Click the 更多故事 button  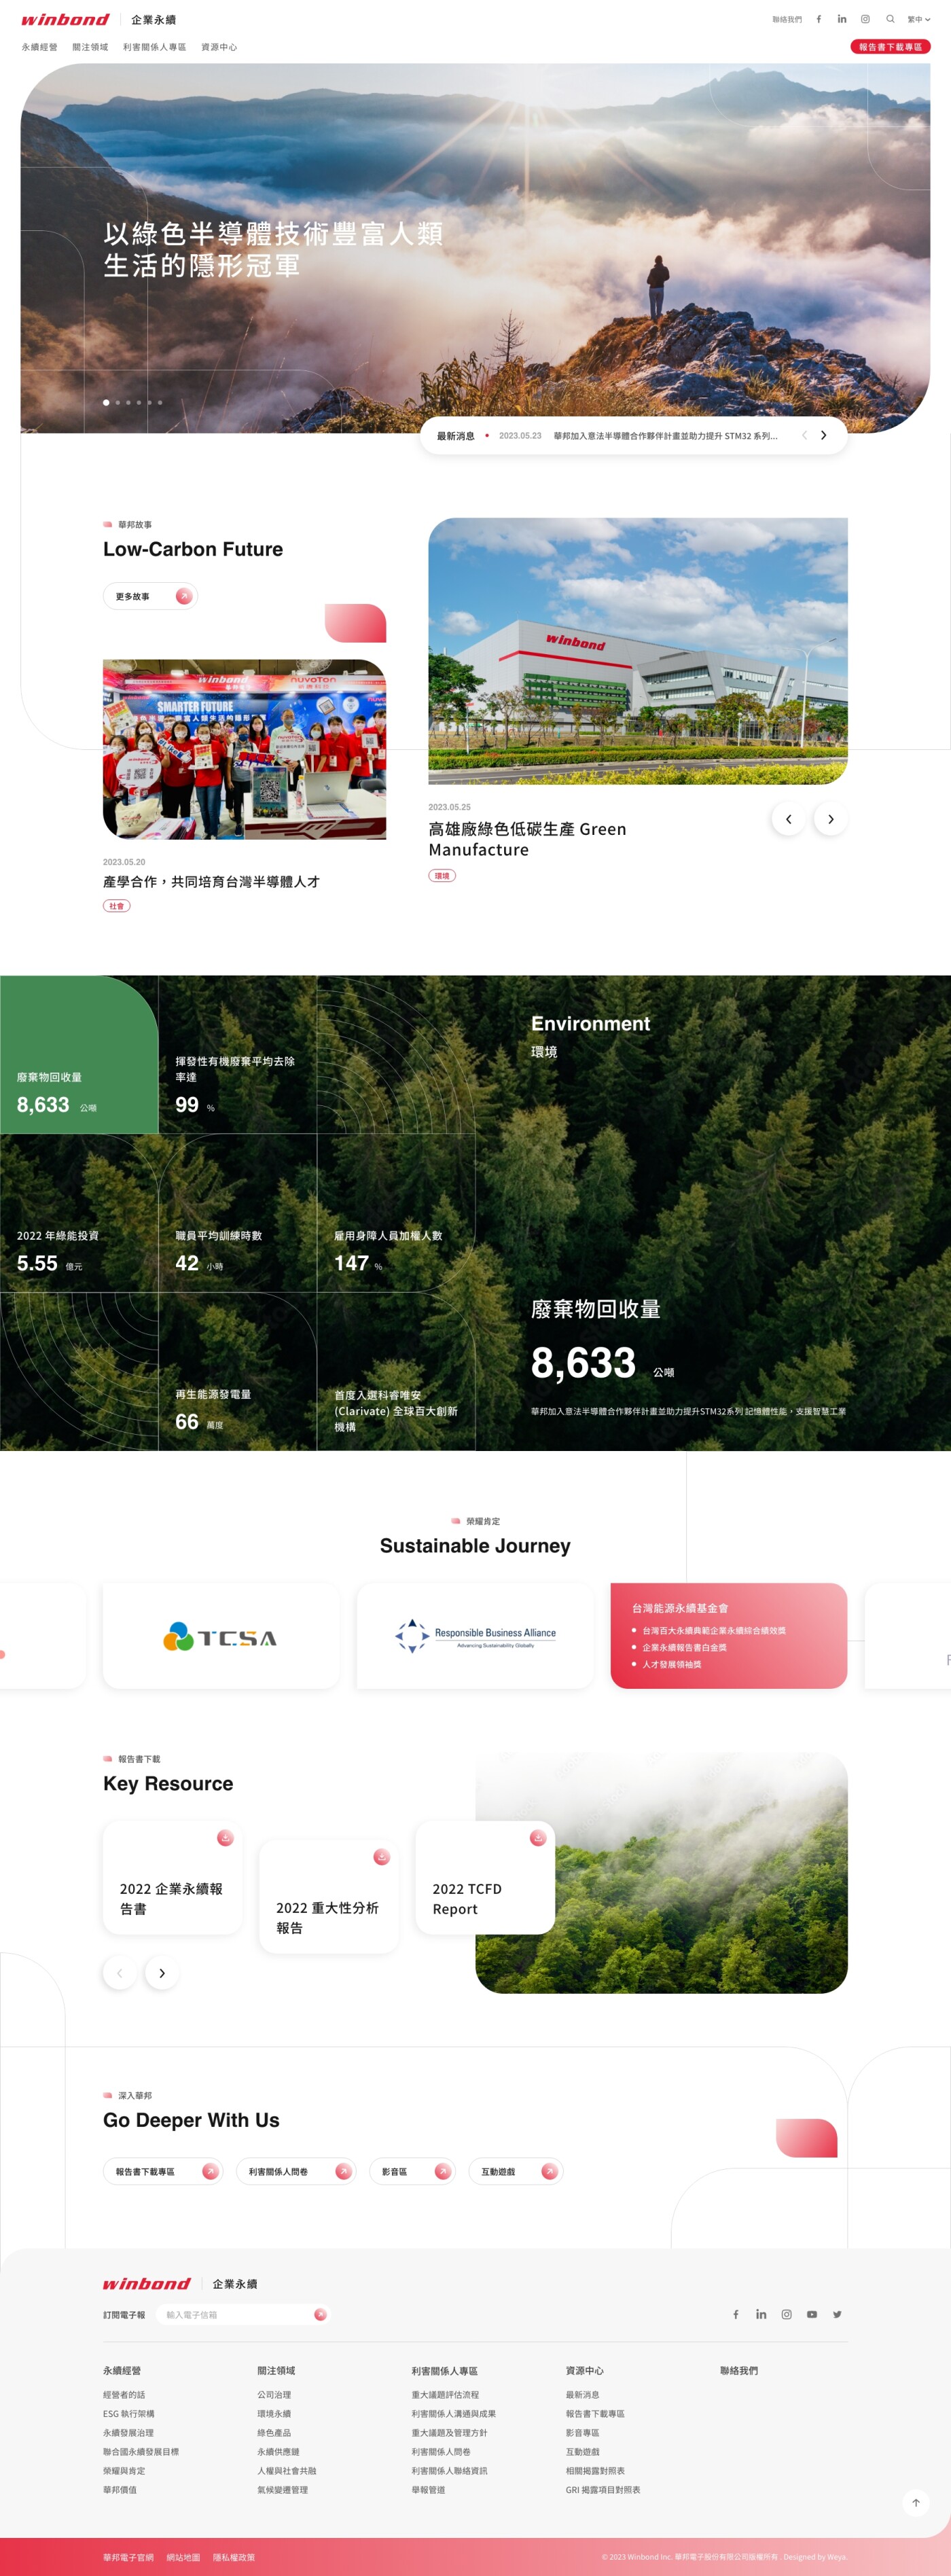(x=150, y=596)
